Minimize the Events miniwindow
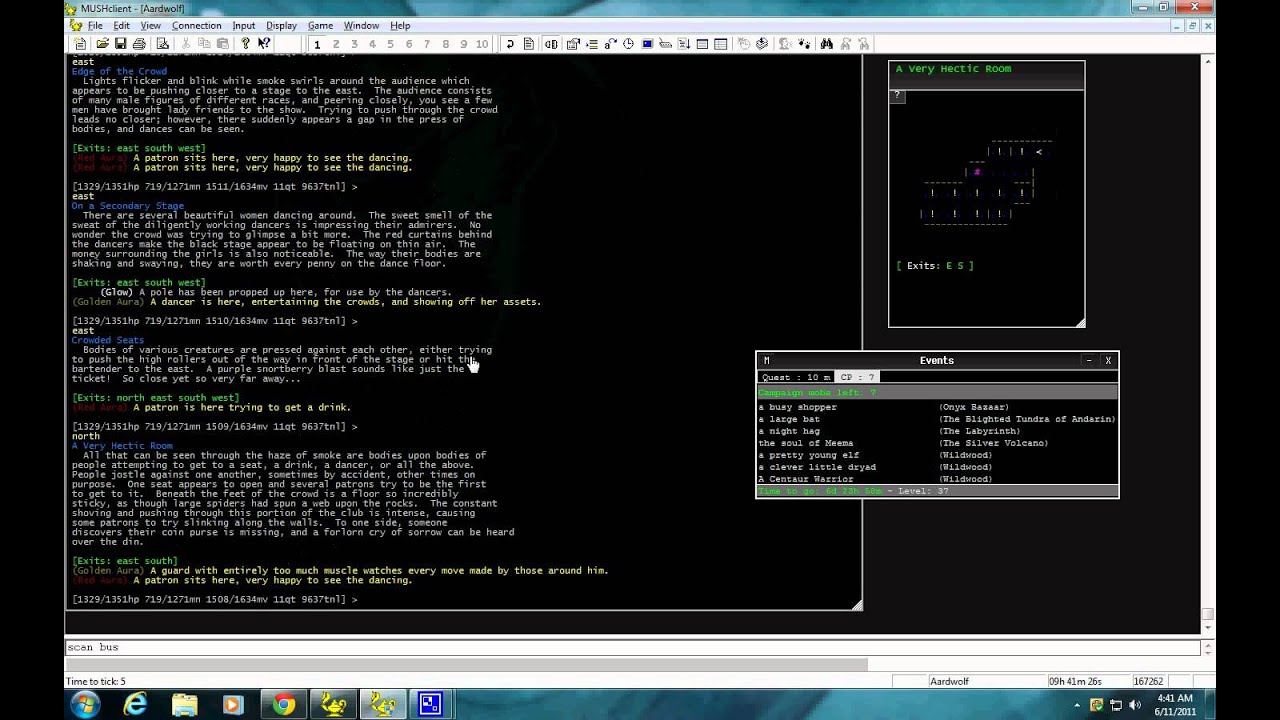Viewport: 1280px width, 720px height. (x=1088, y=360)
